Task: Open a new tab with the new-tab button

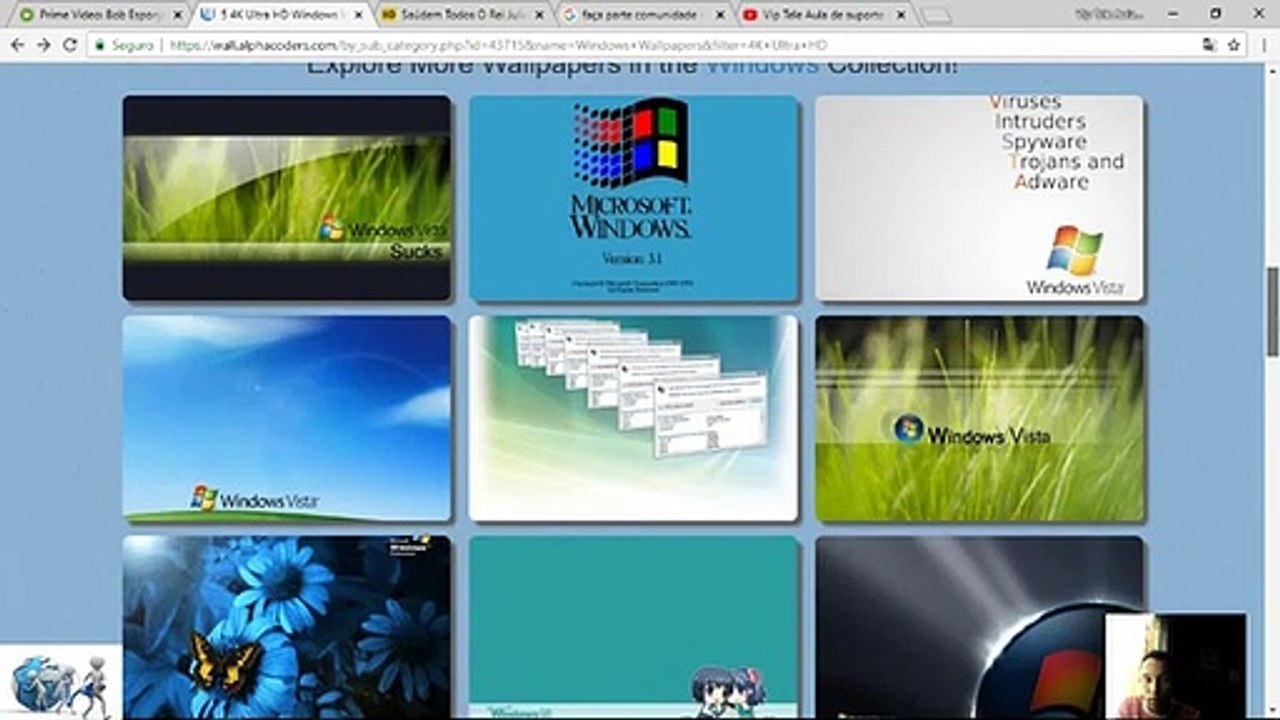Action: pos(935,15)
